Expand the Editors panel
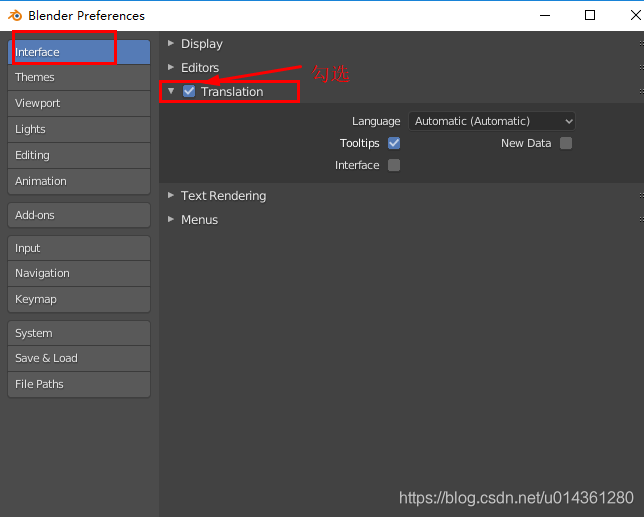This screenshot has width=644, height=517. pyautogui.click(x=171, y=67)
